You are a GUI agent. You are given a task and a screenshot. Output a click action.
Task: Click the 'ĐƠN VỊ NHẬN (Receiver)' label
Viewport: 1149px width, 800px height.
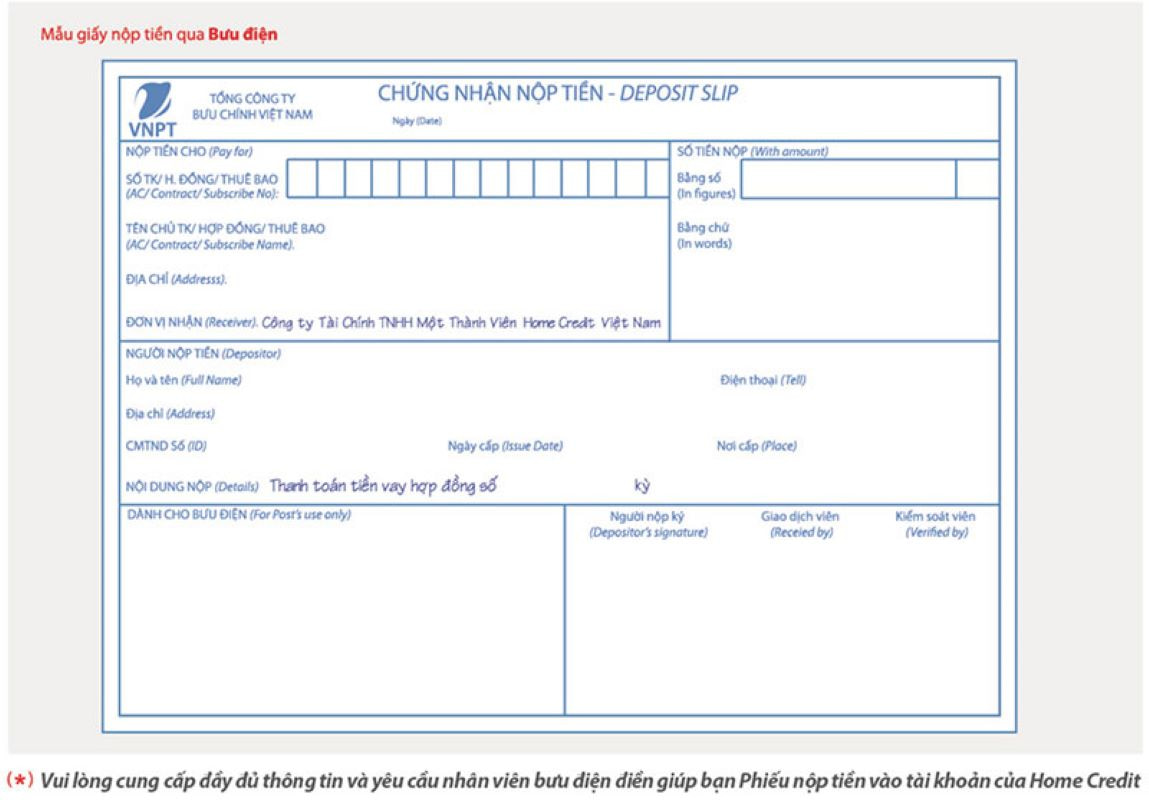pyautogui.click(x=191, y=322)
